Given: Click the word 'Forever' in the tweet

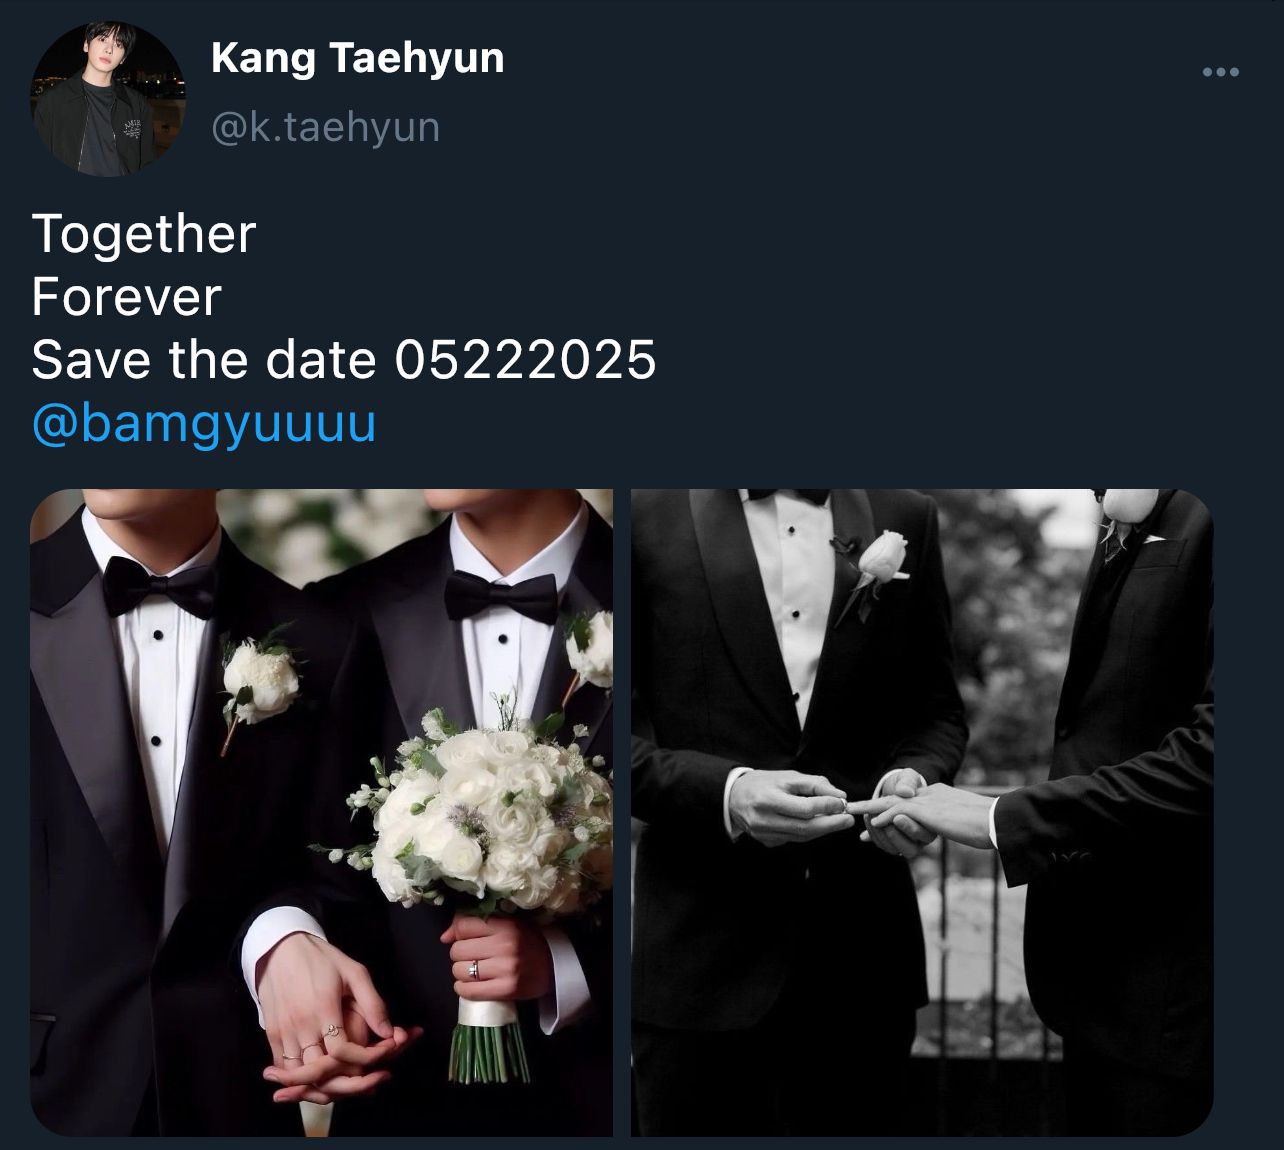Looking at the screenshot, I should coord(126,297).
